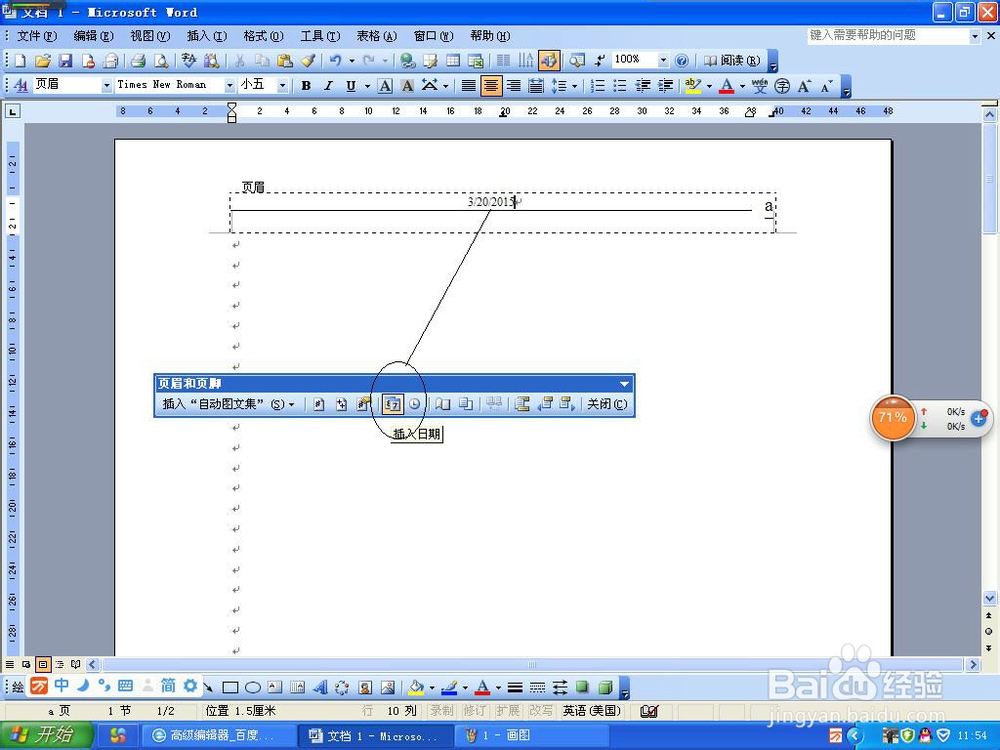Cut selection with scissors icon

pyautogui.click(x=240, y=61)
